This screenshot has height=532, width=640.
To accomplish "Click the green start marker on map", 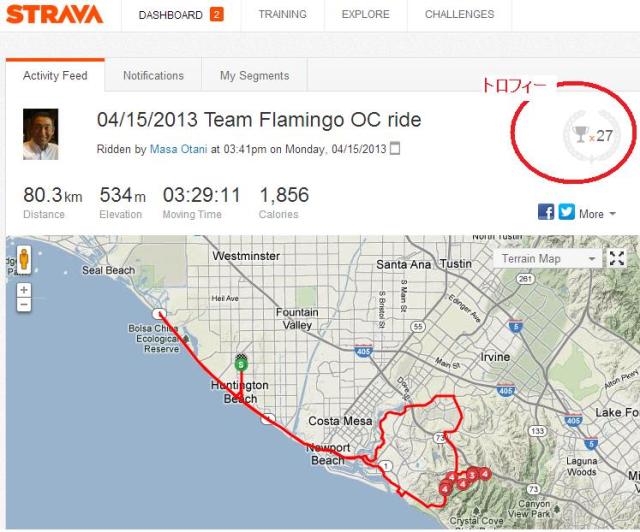I will click(240, 362).
